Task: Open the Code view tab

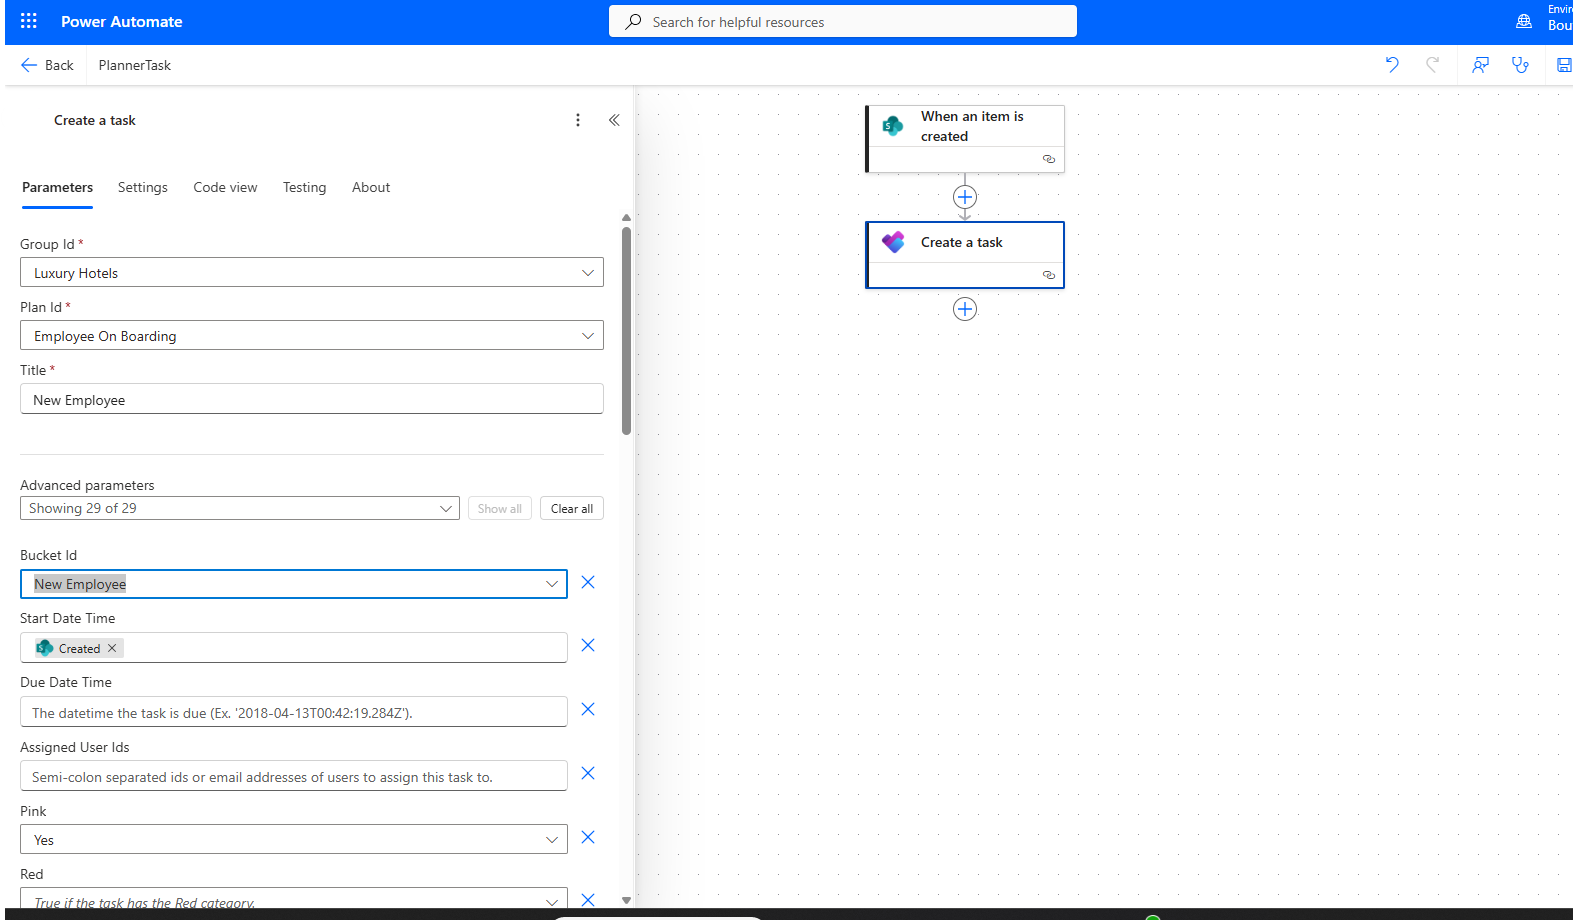Action: 225,187
